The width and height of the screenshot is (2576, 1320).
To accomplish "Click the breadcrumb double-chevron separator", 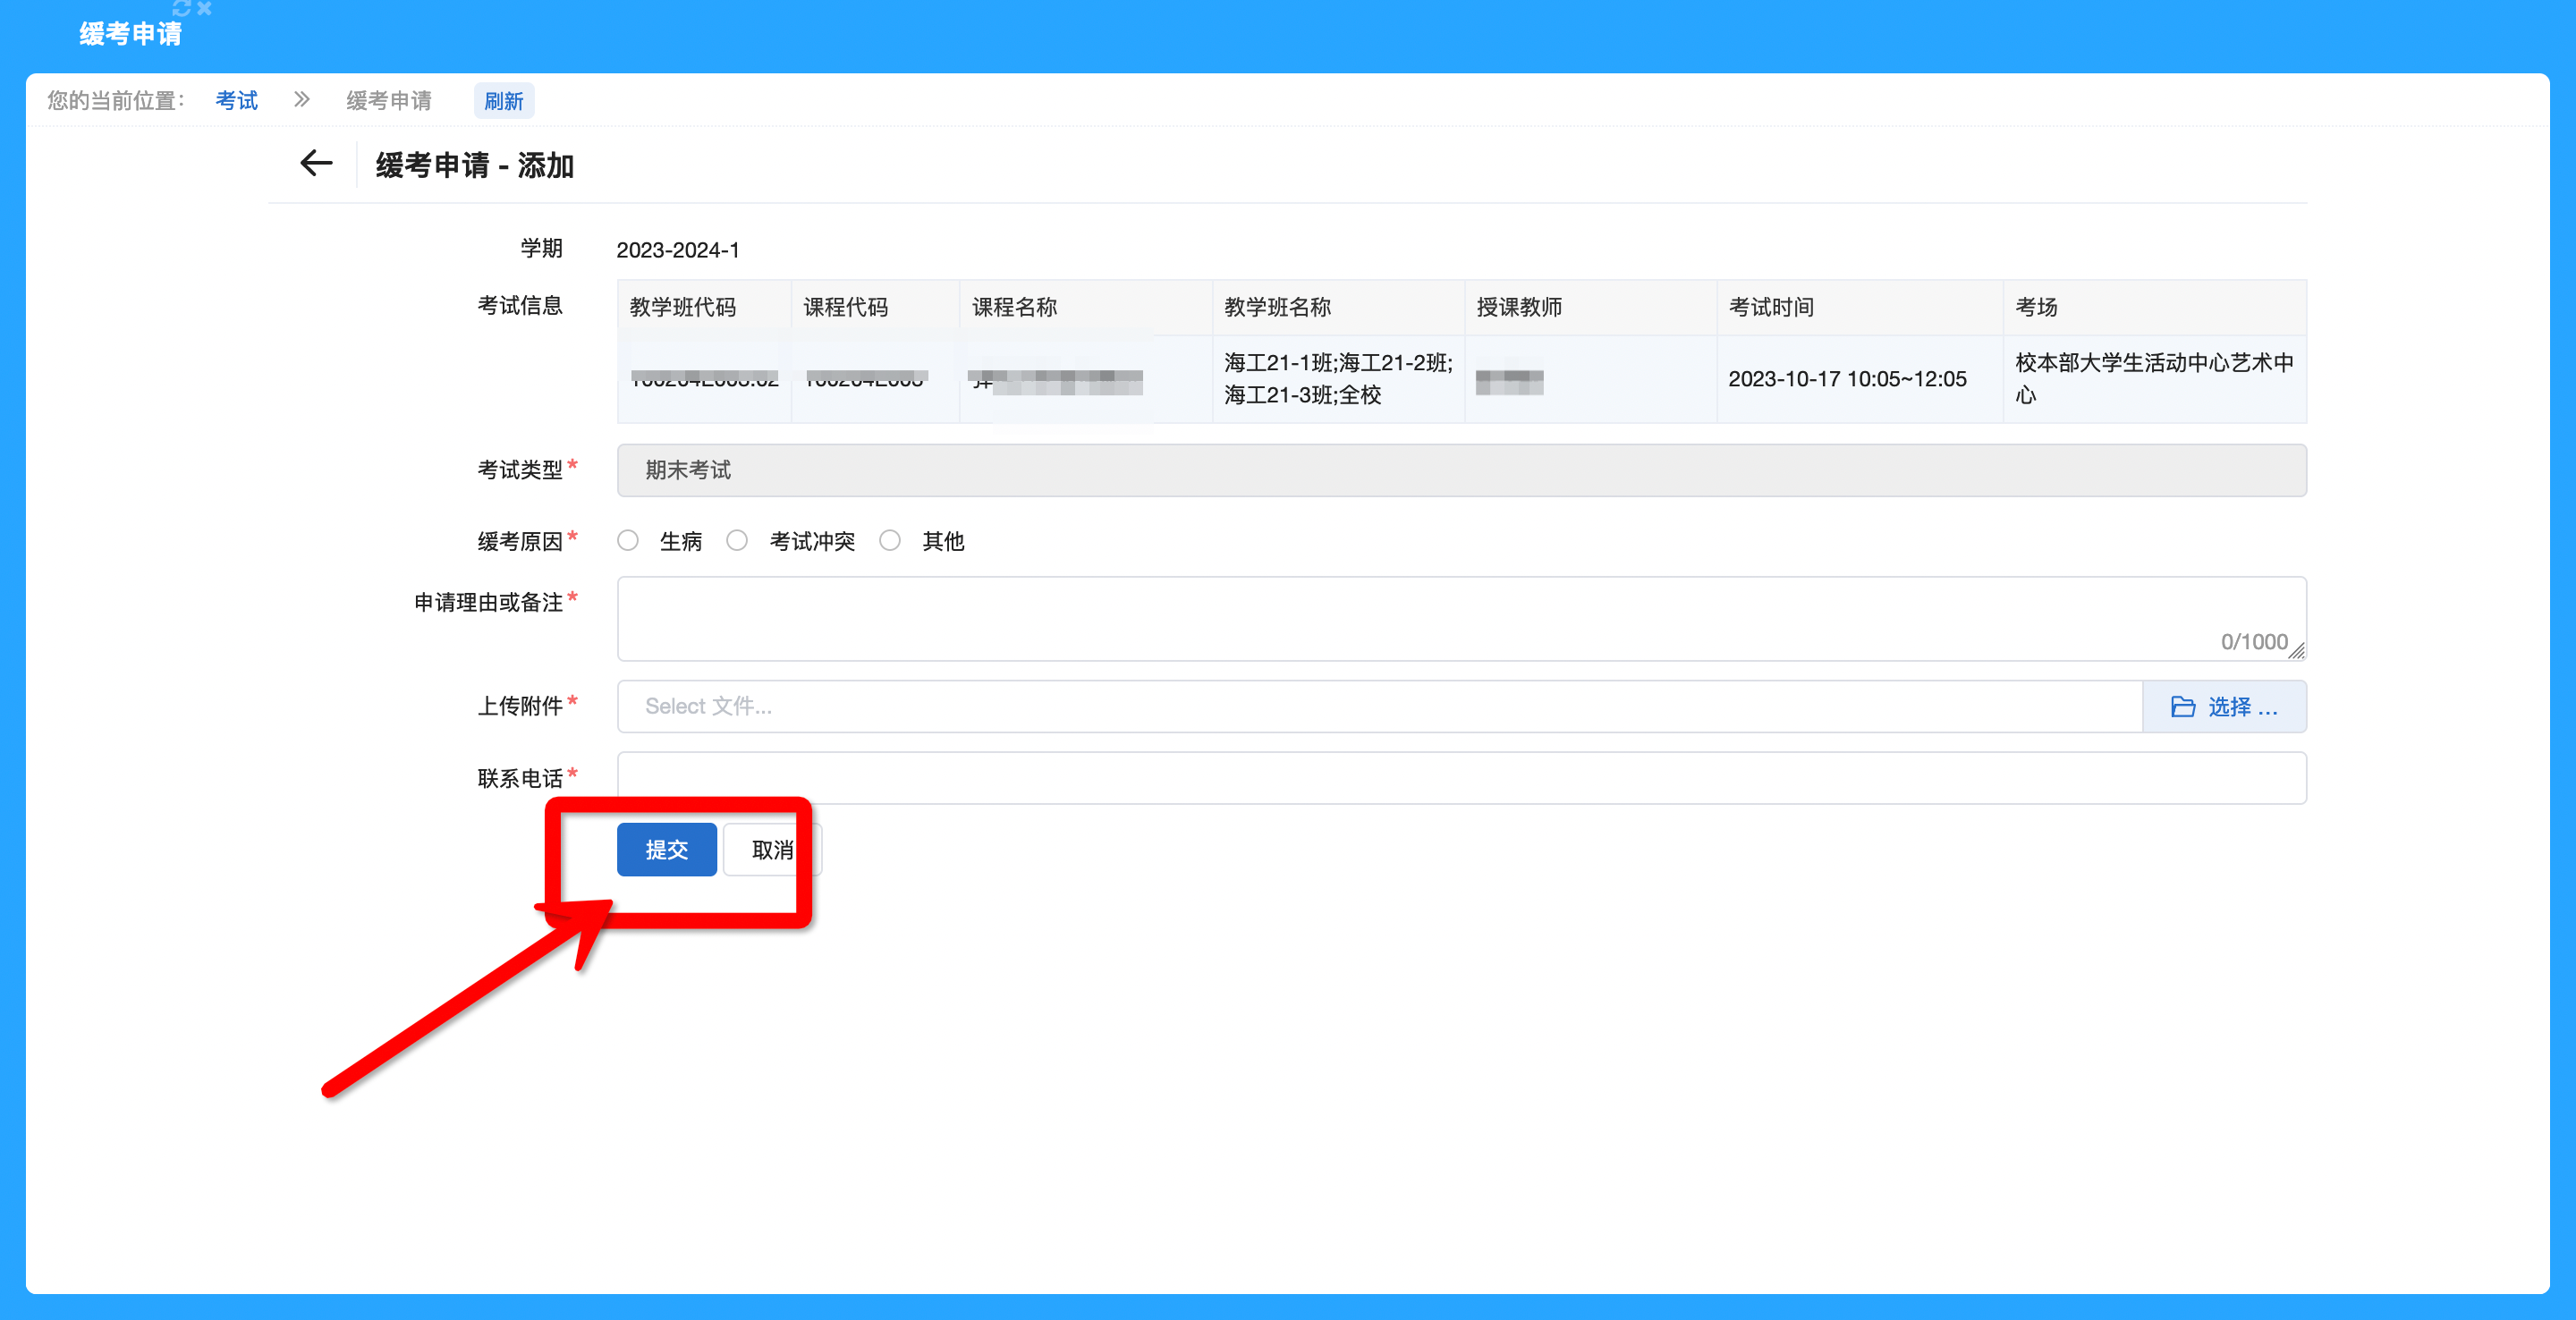I will [x=302, y=100].
